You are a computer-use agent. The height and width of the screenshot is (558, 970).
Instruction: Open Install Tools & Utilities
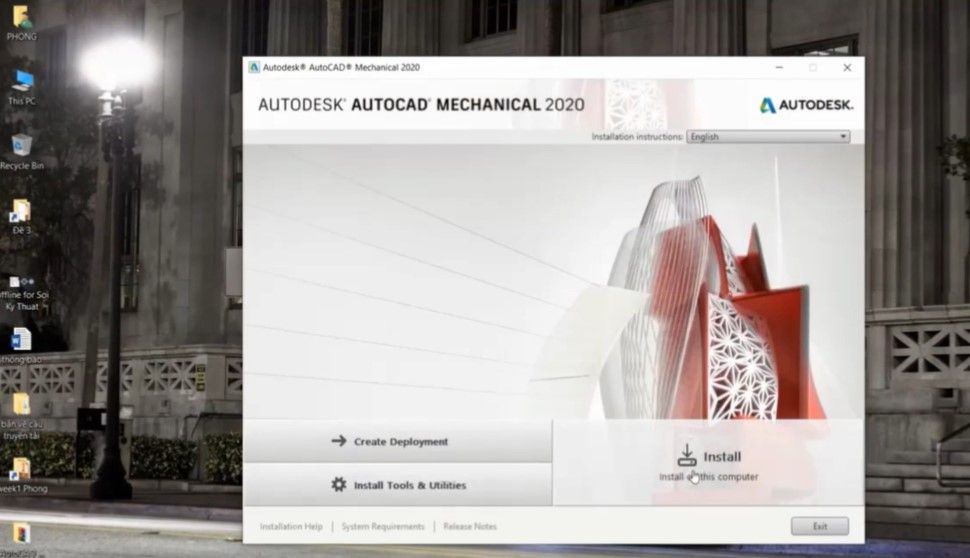[x=397, y=484]
